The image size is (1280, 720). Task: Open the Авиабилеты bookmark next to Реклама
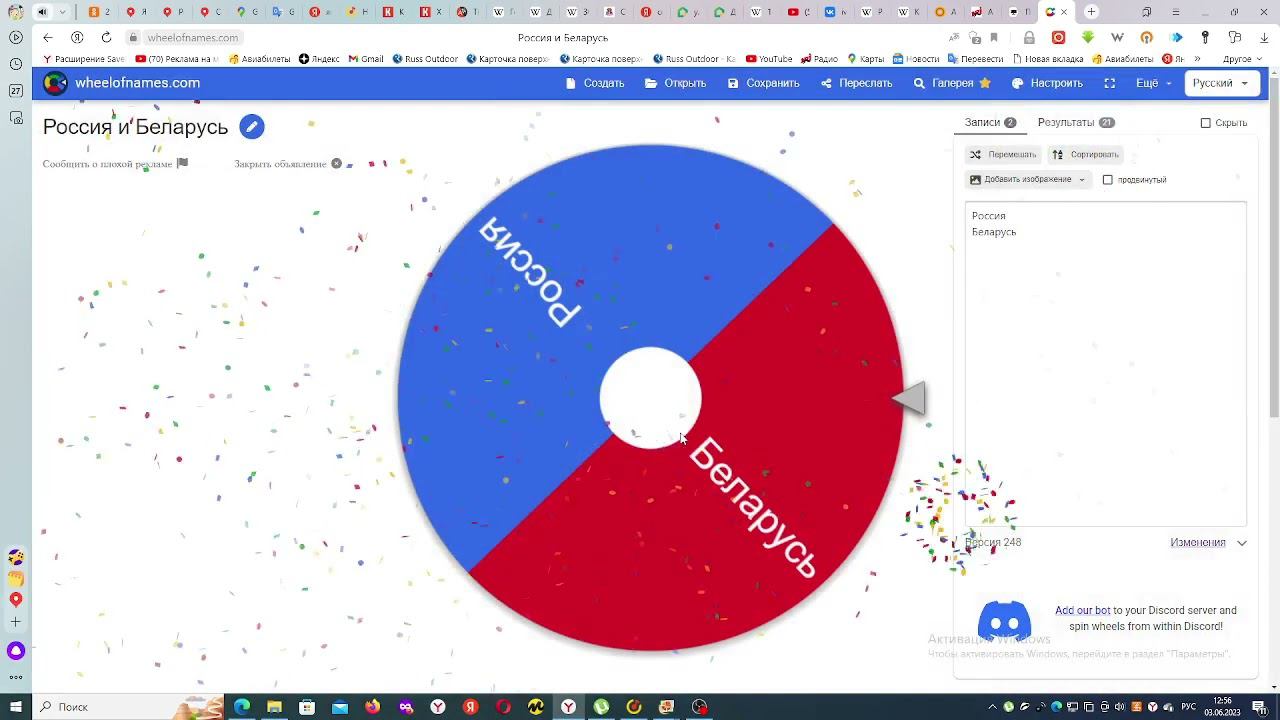click(x=260, y=59)
